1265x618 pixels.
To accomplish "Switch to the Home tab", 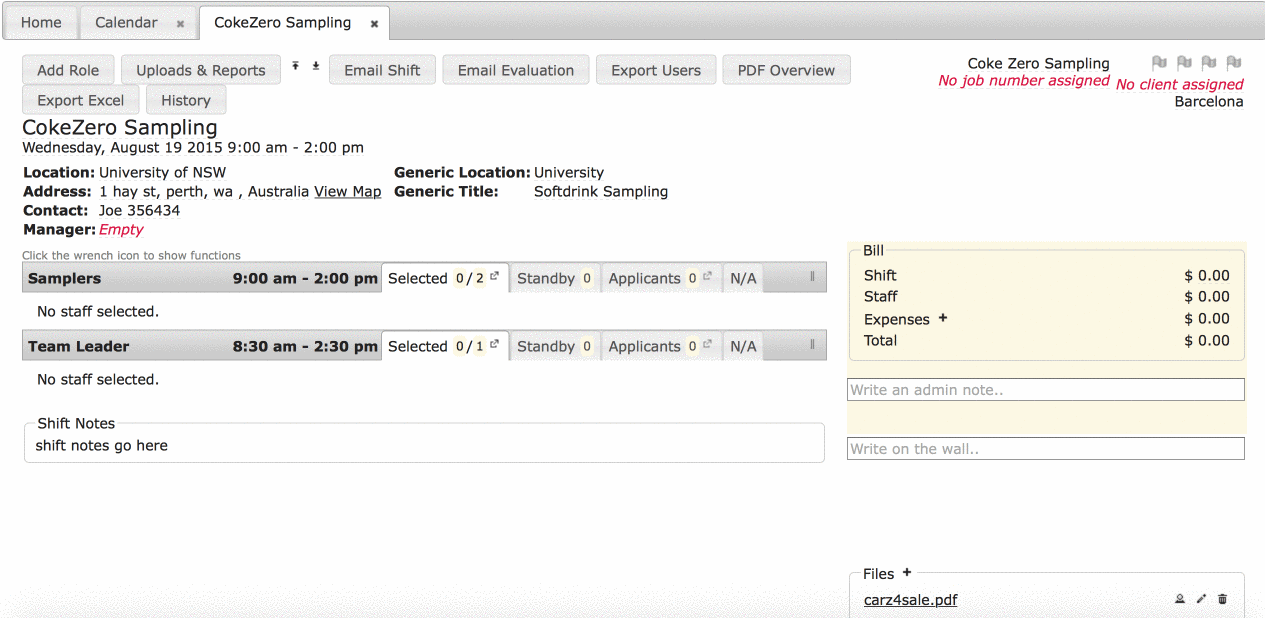I will click(41, 22).
